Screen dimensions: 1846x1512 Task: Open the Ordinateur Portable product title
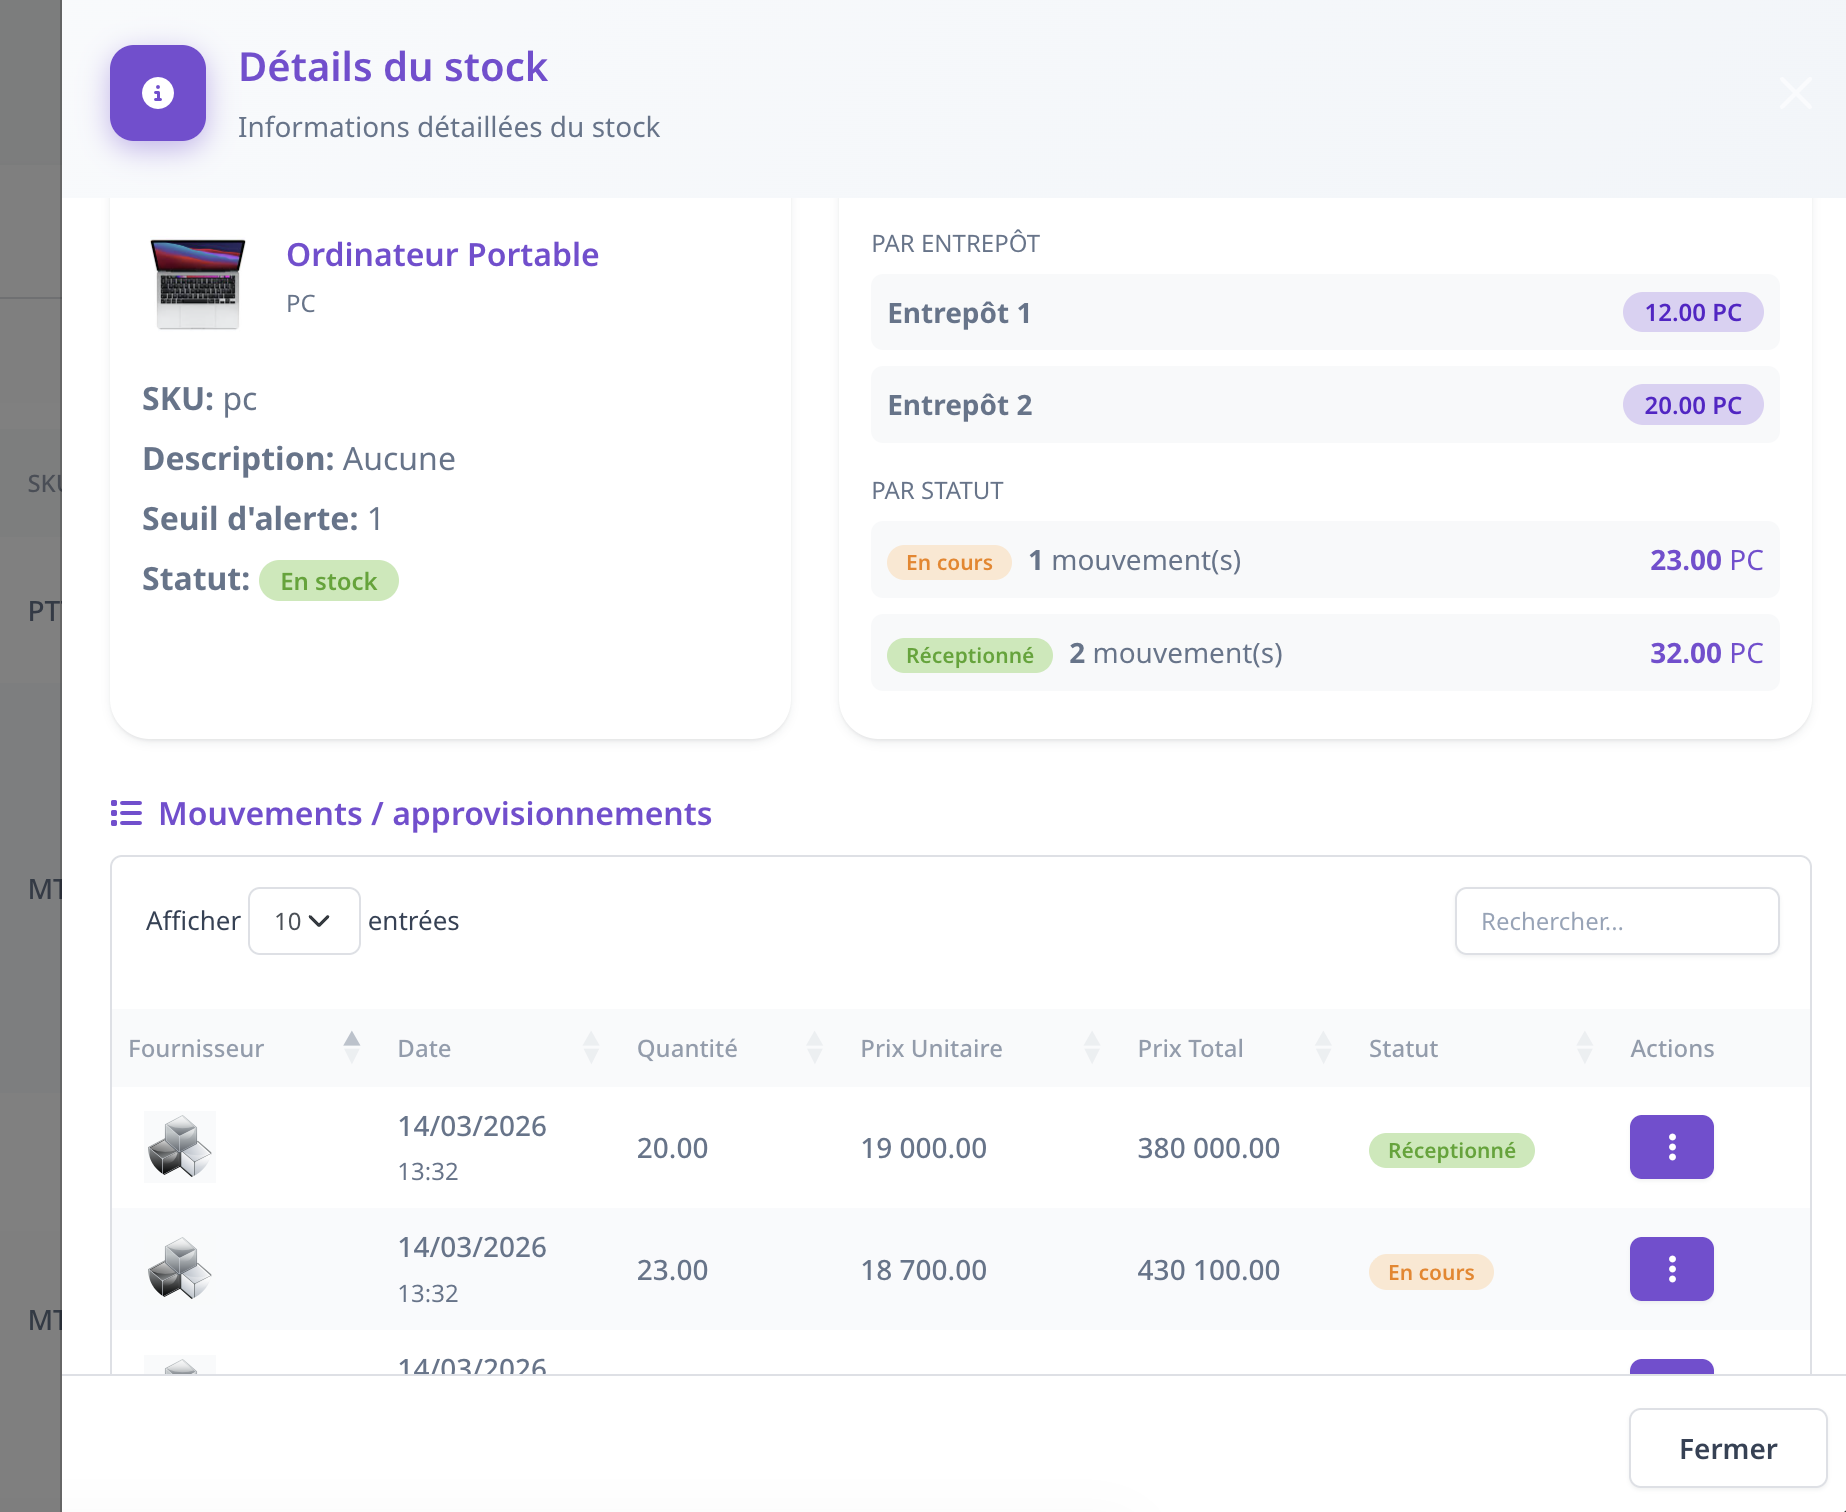(x=442, y=255)
